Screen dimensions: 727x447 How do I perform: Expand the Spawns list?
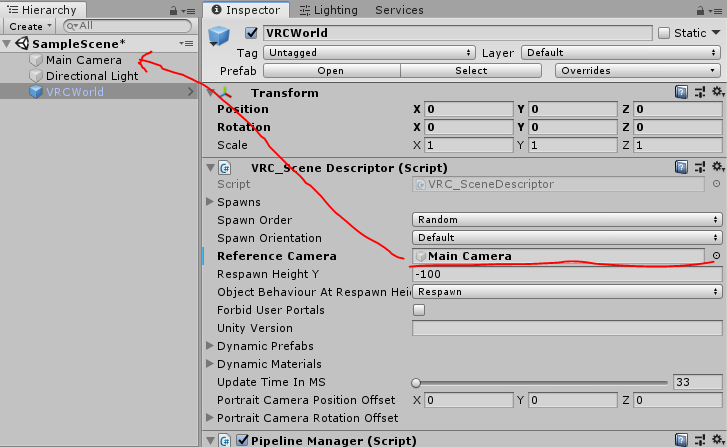pos(210,202)
